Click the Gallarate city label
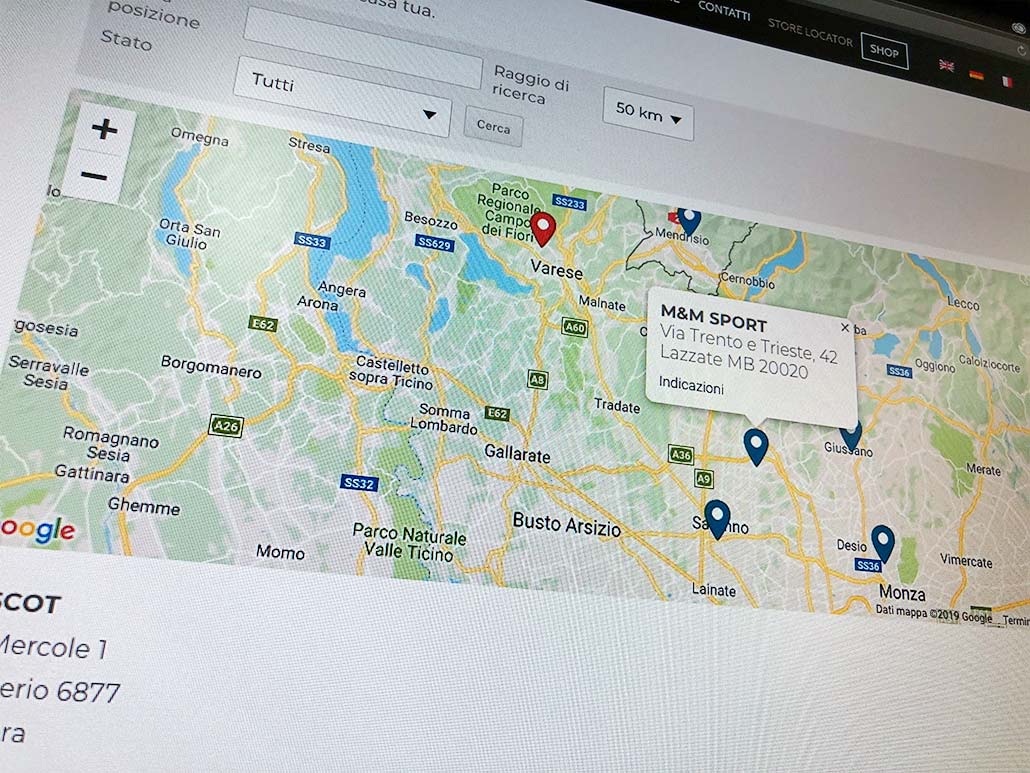The height and width of the screenshot is (773, 1030). point(517,453)
